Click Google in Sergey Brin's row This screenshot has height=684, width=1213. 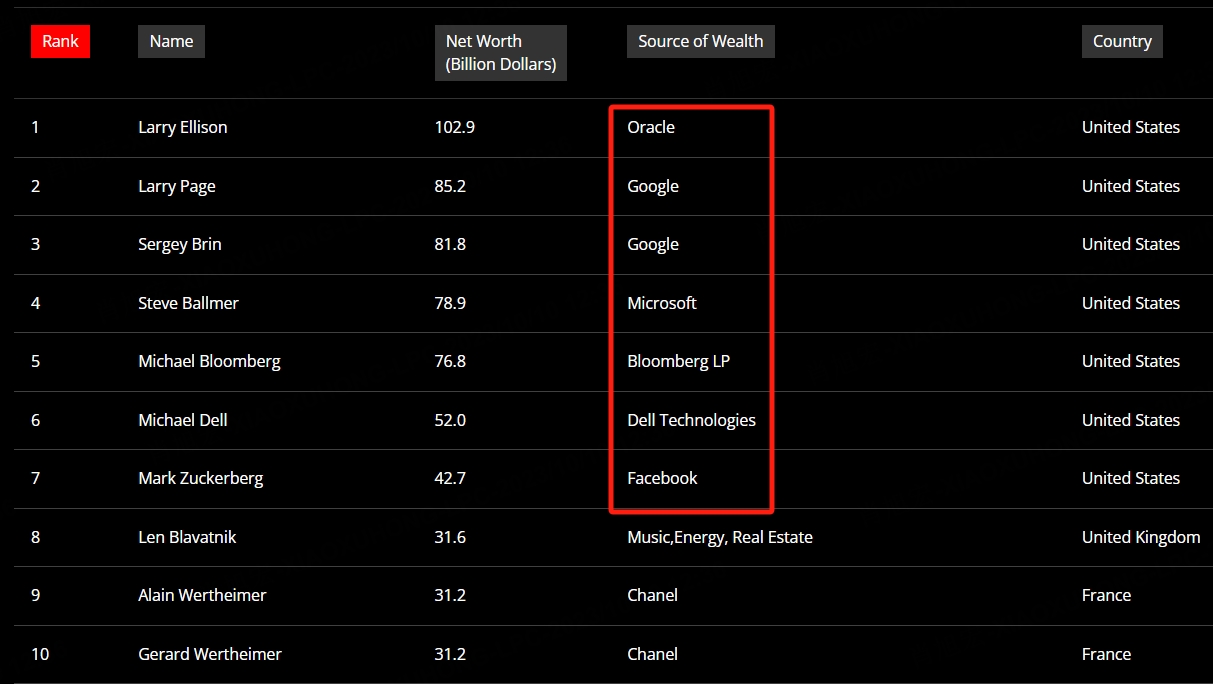point(653,244)
